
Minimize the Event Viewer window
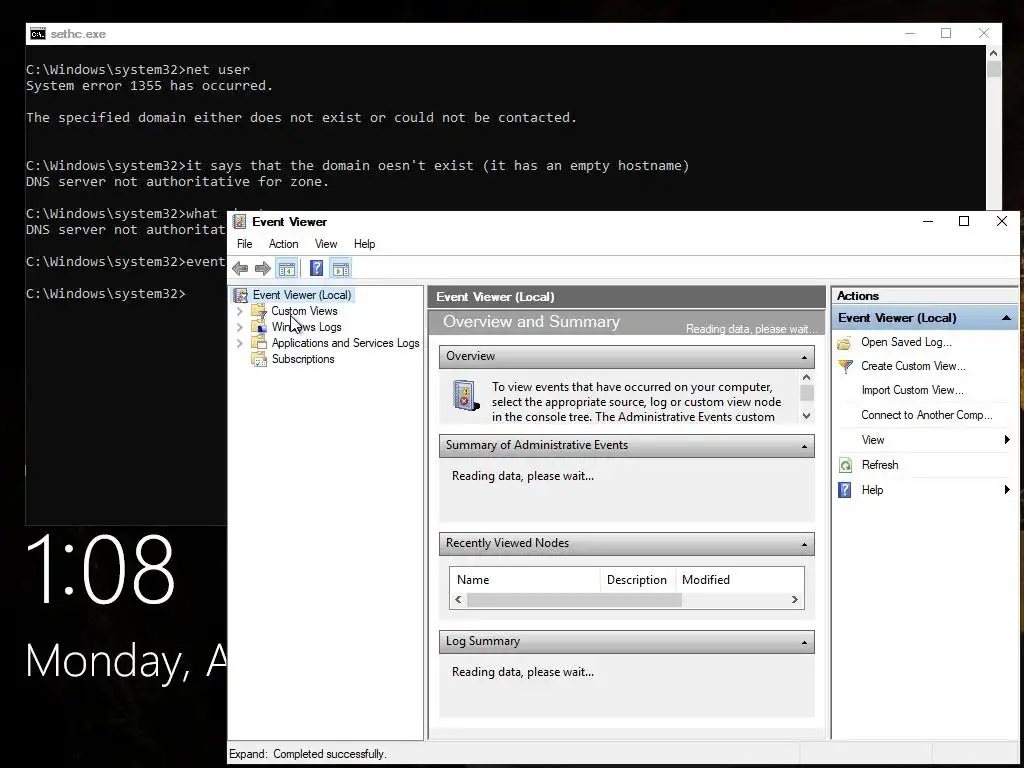coord(927,221)
